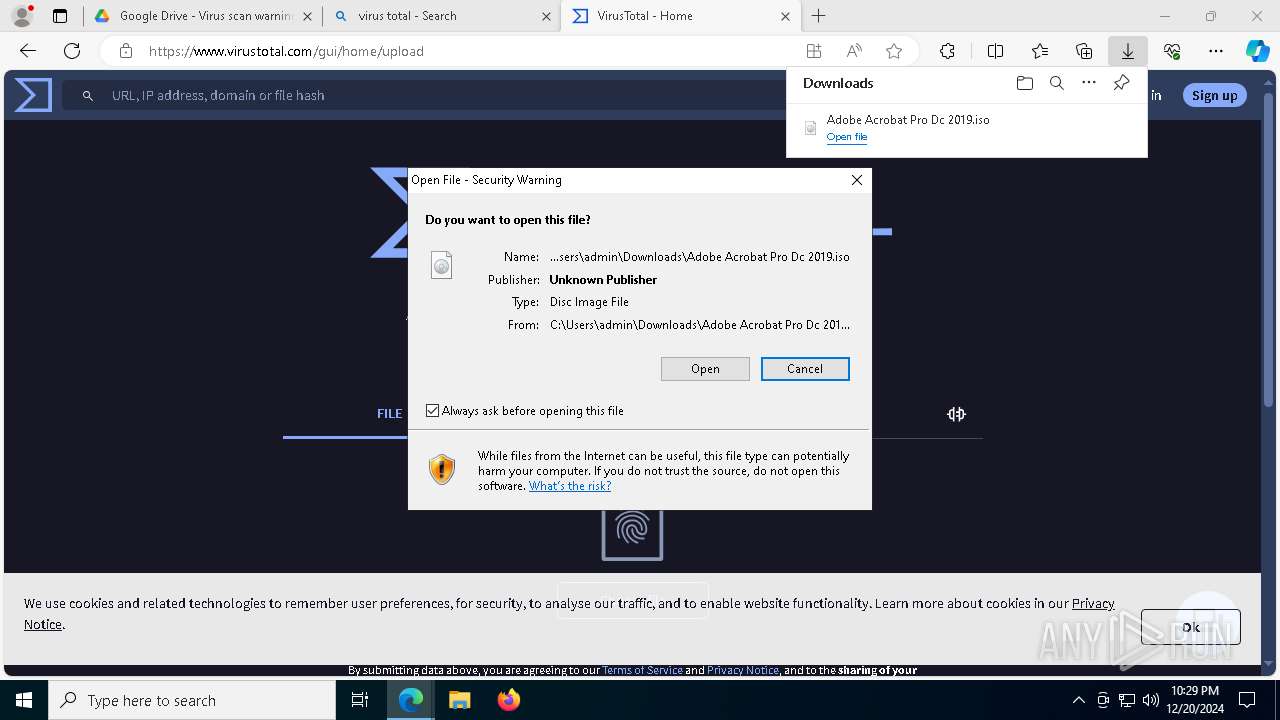Click the Windows taskbar search box
This screenshot has height=720, width=1280.
(192, 700)
